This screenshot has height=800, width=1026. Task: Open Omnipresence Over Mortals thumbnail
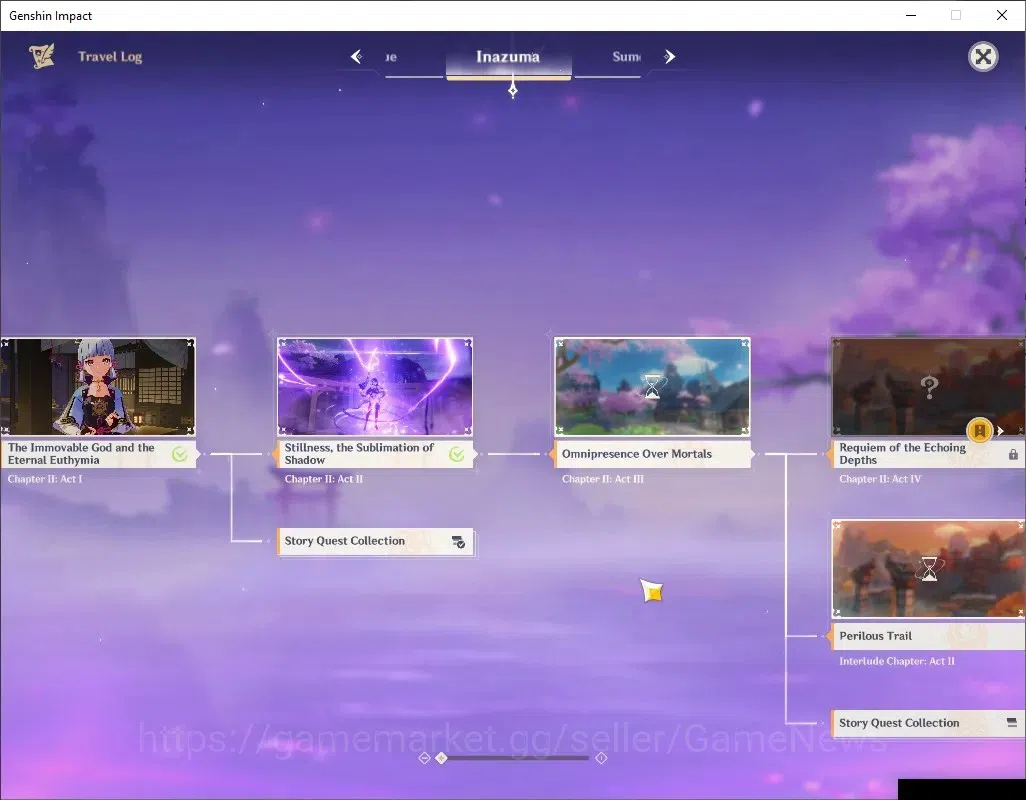pyautogui.click(x=652, y=387)
